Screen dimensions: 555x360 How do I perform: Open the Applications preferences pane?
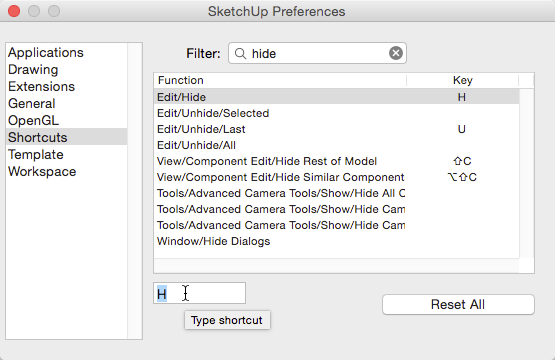(x=67, y=52)
